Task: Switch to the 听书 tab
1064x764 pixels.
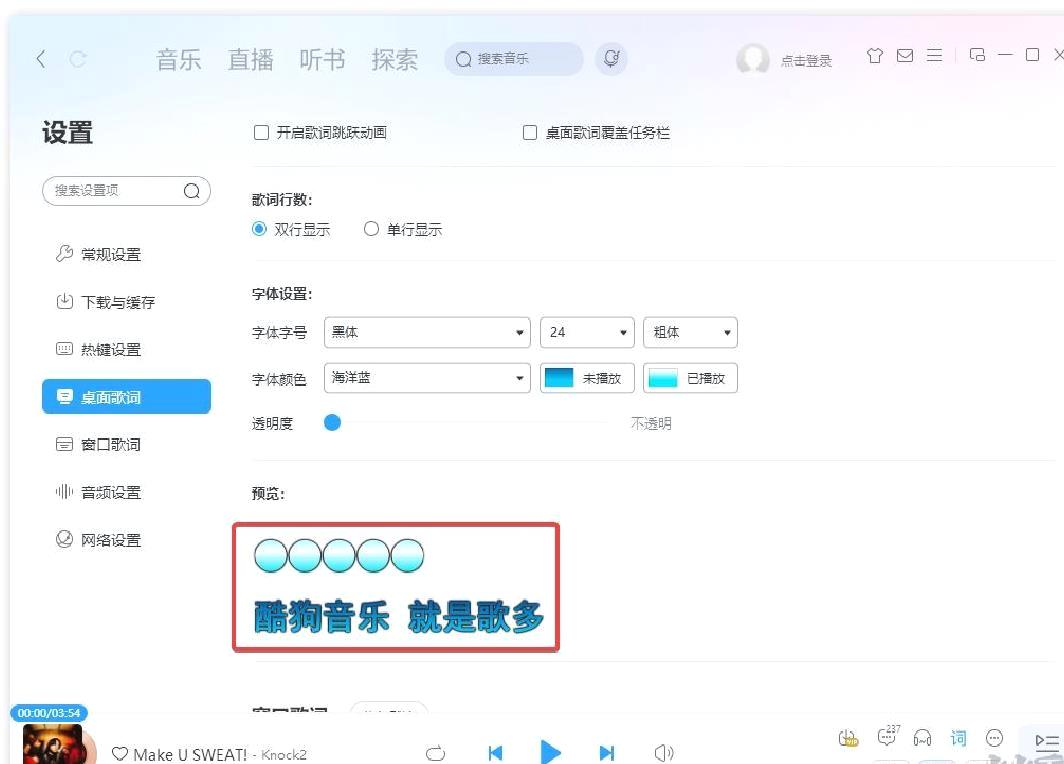Action: pyautogui.click(x=322, y=60)
